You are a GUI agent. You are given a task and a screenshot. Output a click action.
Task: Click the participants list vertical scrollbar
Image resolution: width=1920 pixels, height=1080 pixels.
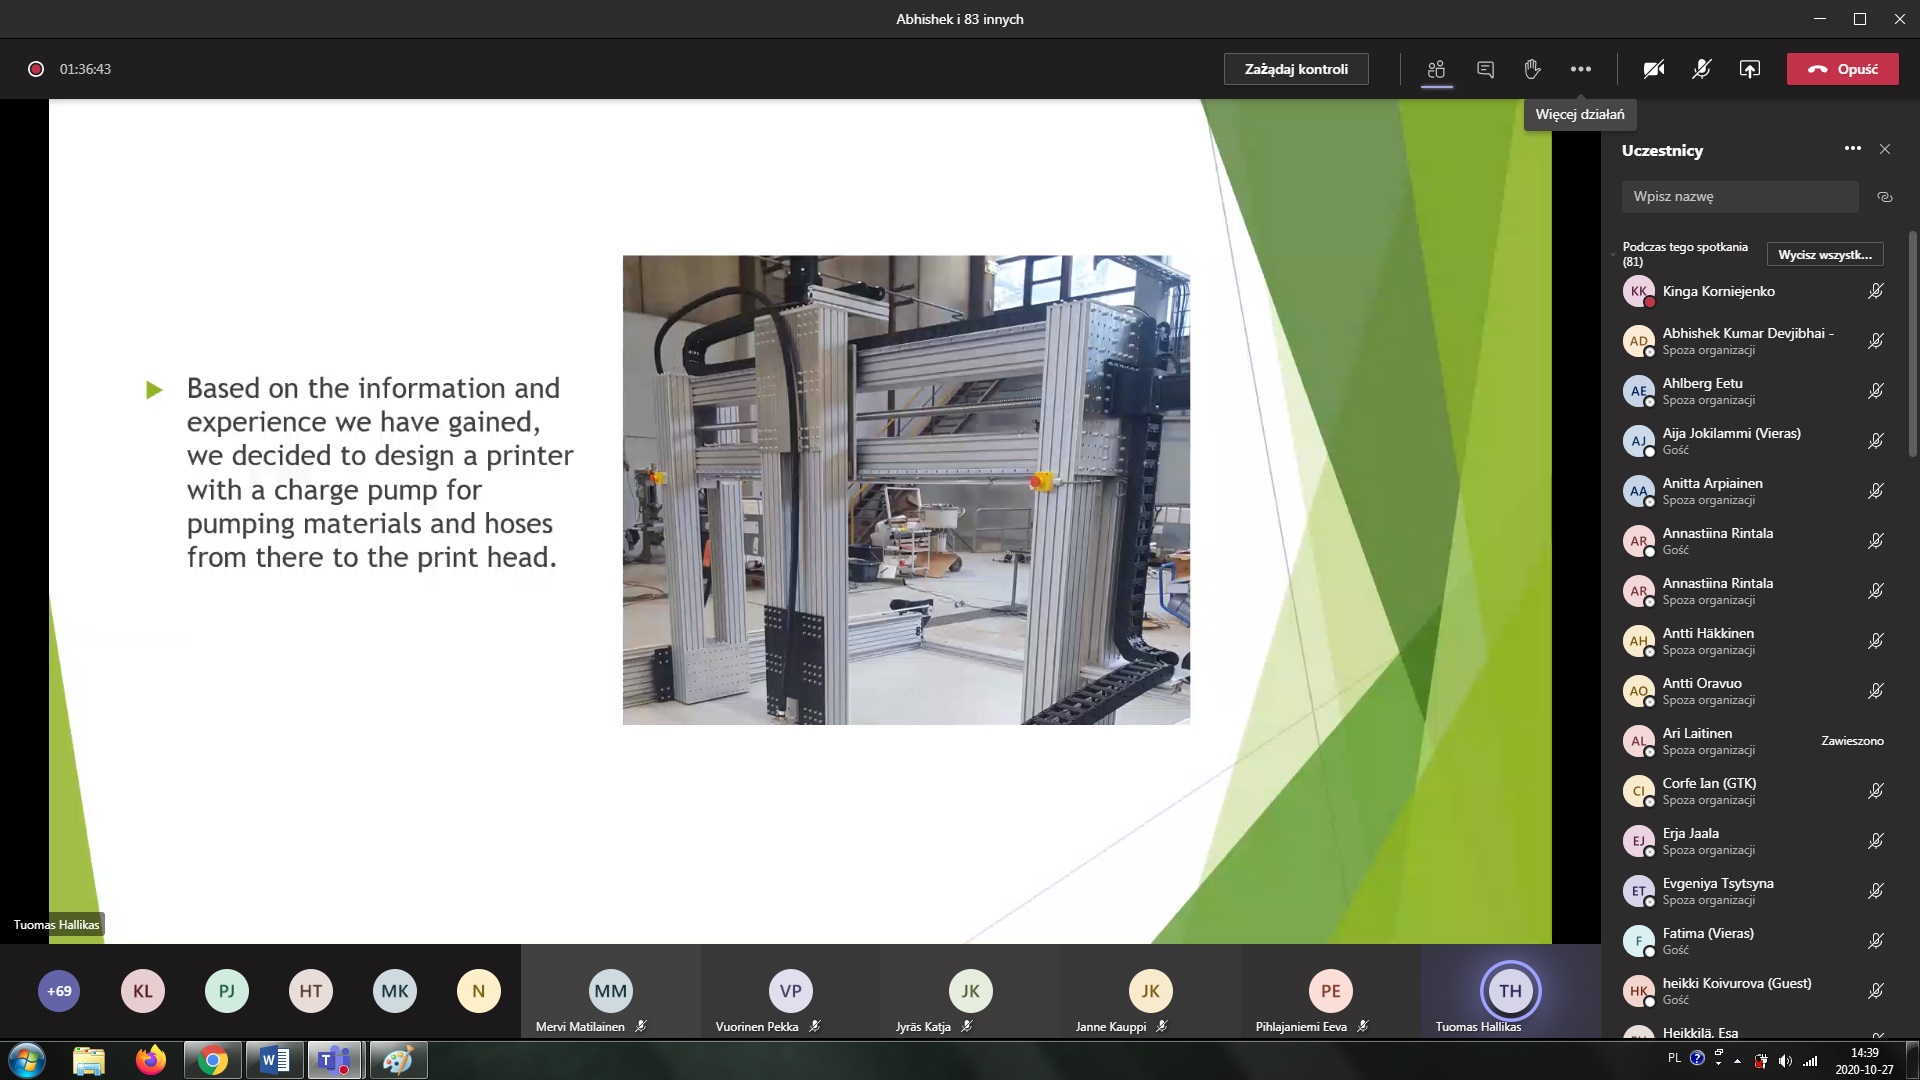point(1913,345)
